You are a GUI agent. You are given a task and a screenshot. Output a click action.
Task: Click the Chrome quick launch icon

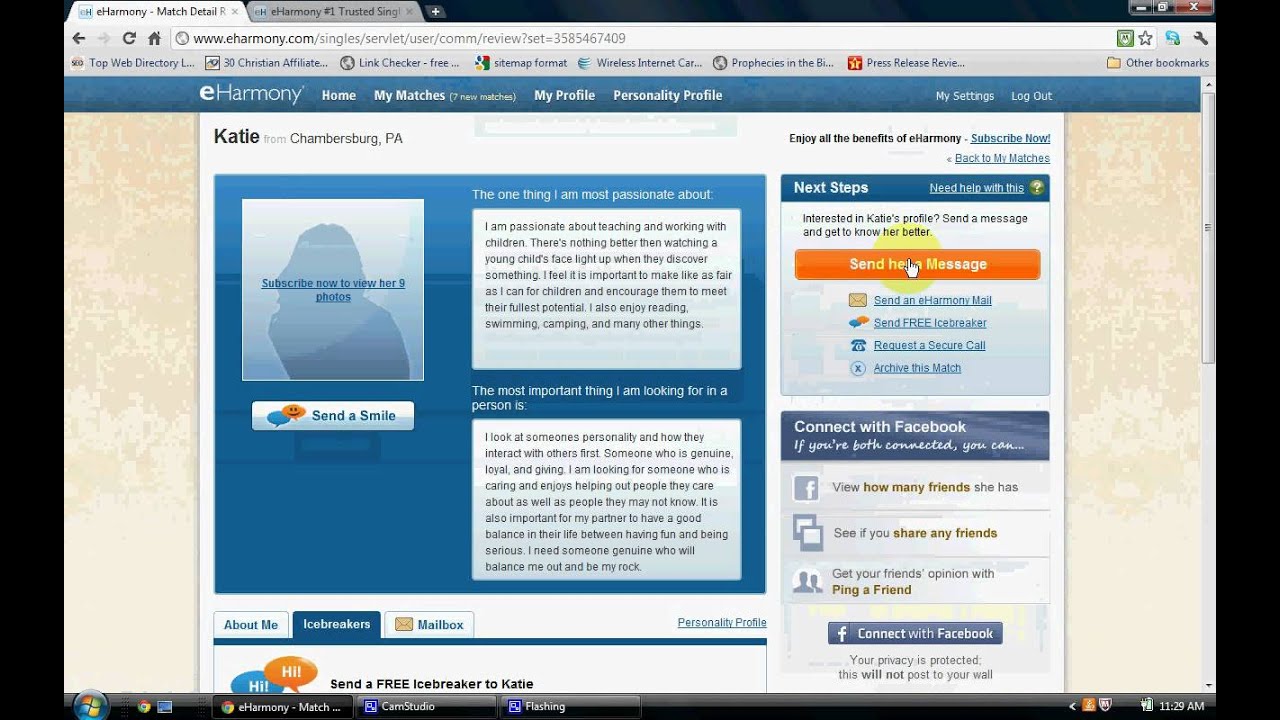[144, 706]
